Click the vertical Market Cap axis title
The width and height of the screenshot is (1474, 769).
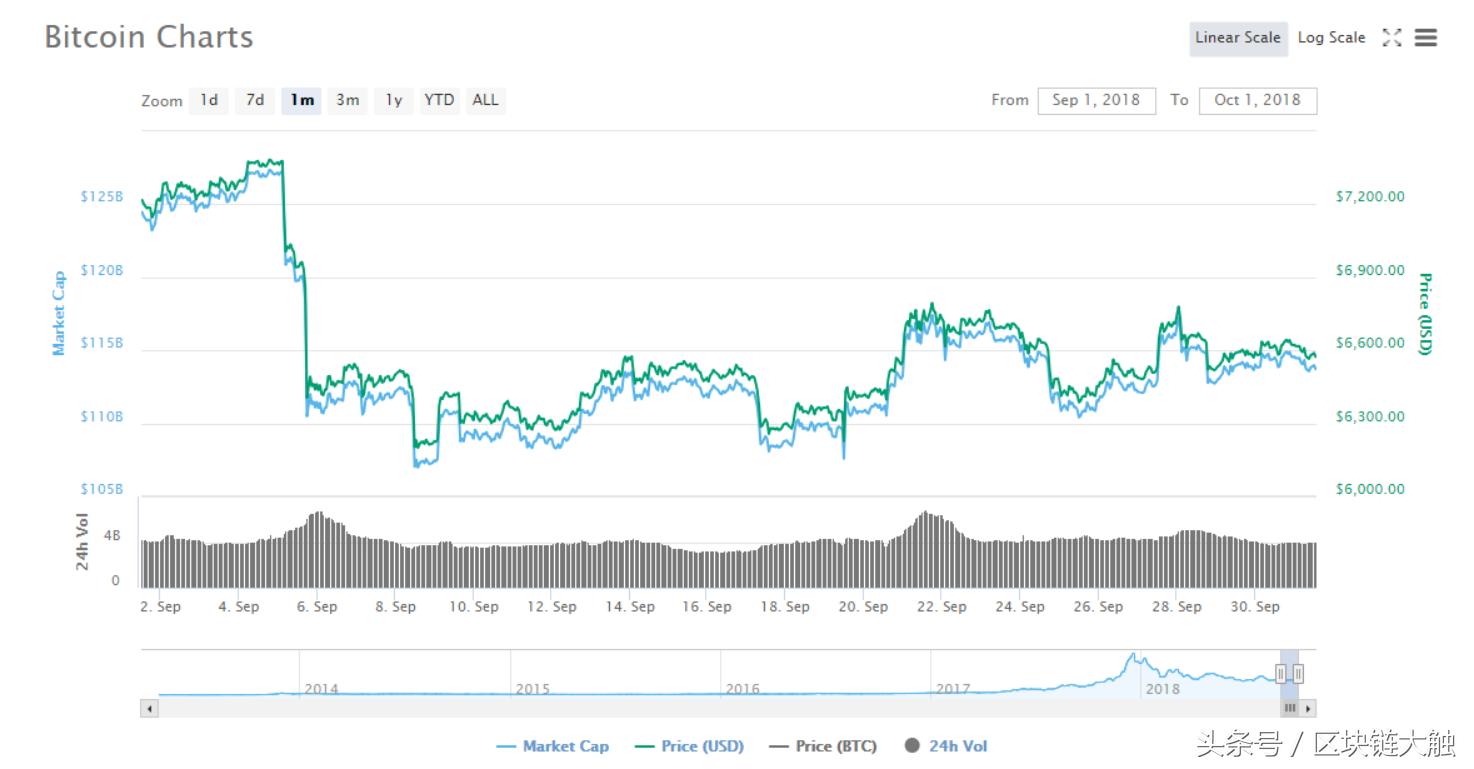(x=59, y=313)
